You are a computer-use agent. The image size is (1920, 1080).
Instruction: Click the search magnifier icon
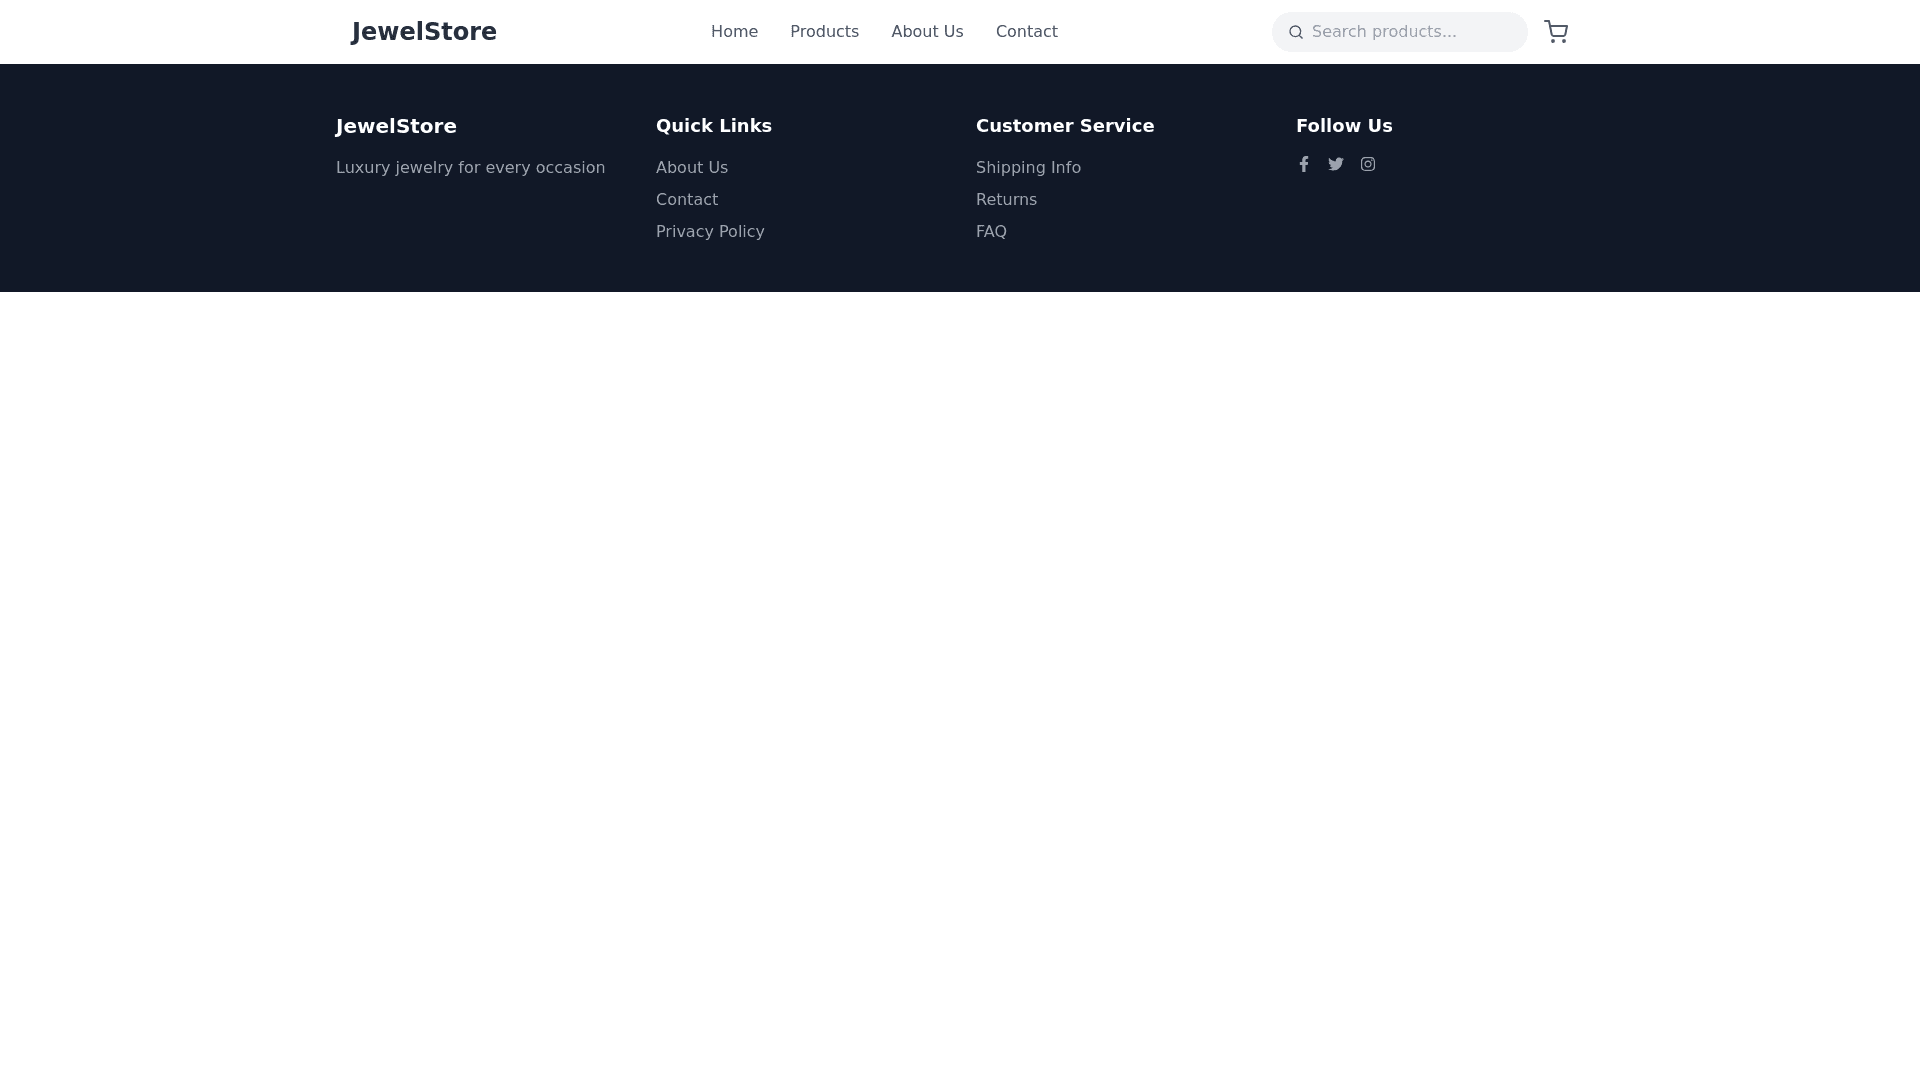click(1296, 32)
